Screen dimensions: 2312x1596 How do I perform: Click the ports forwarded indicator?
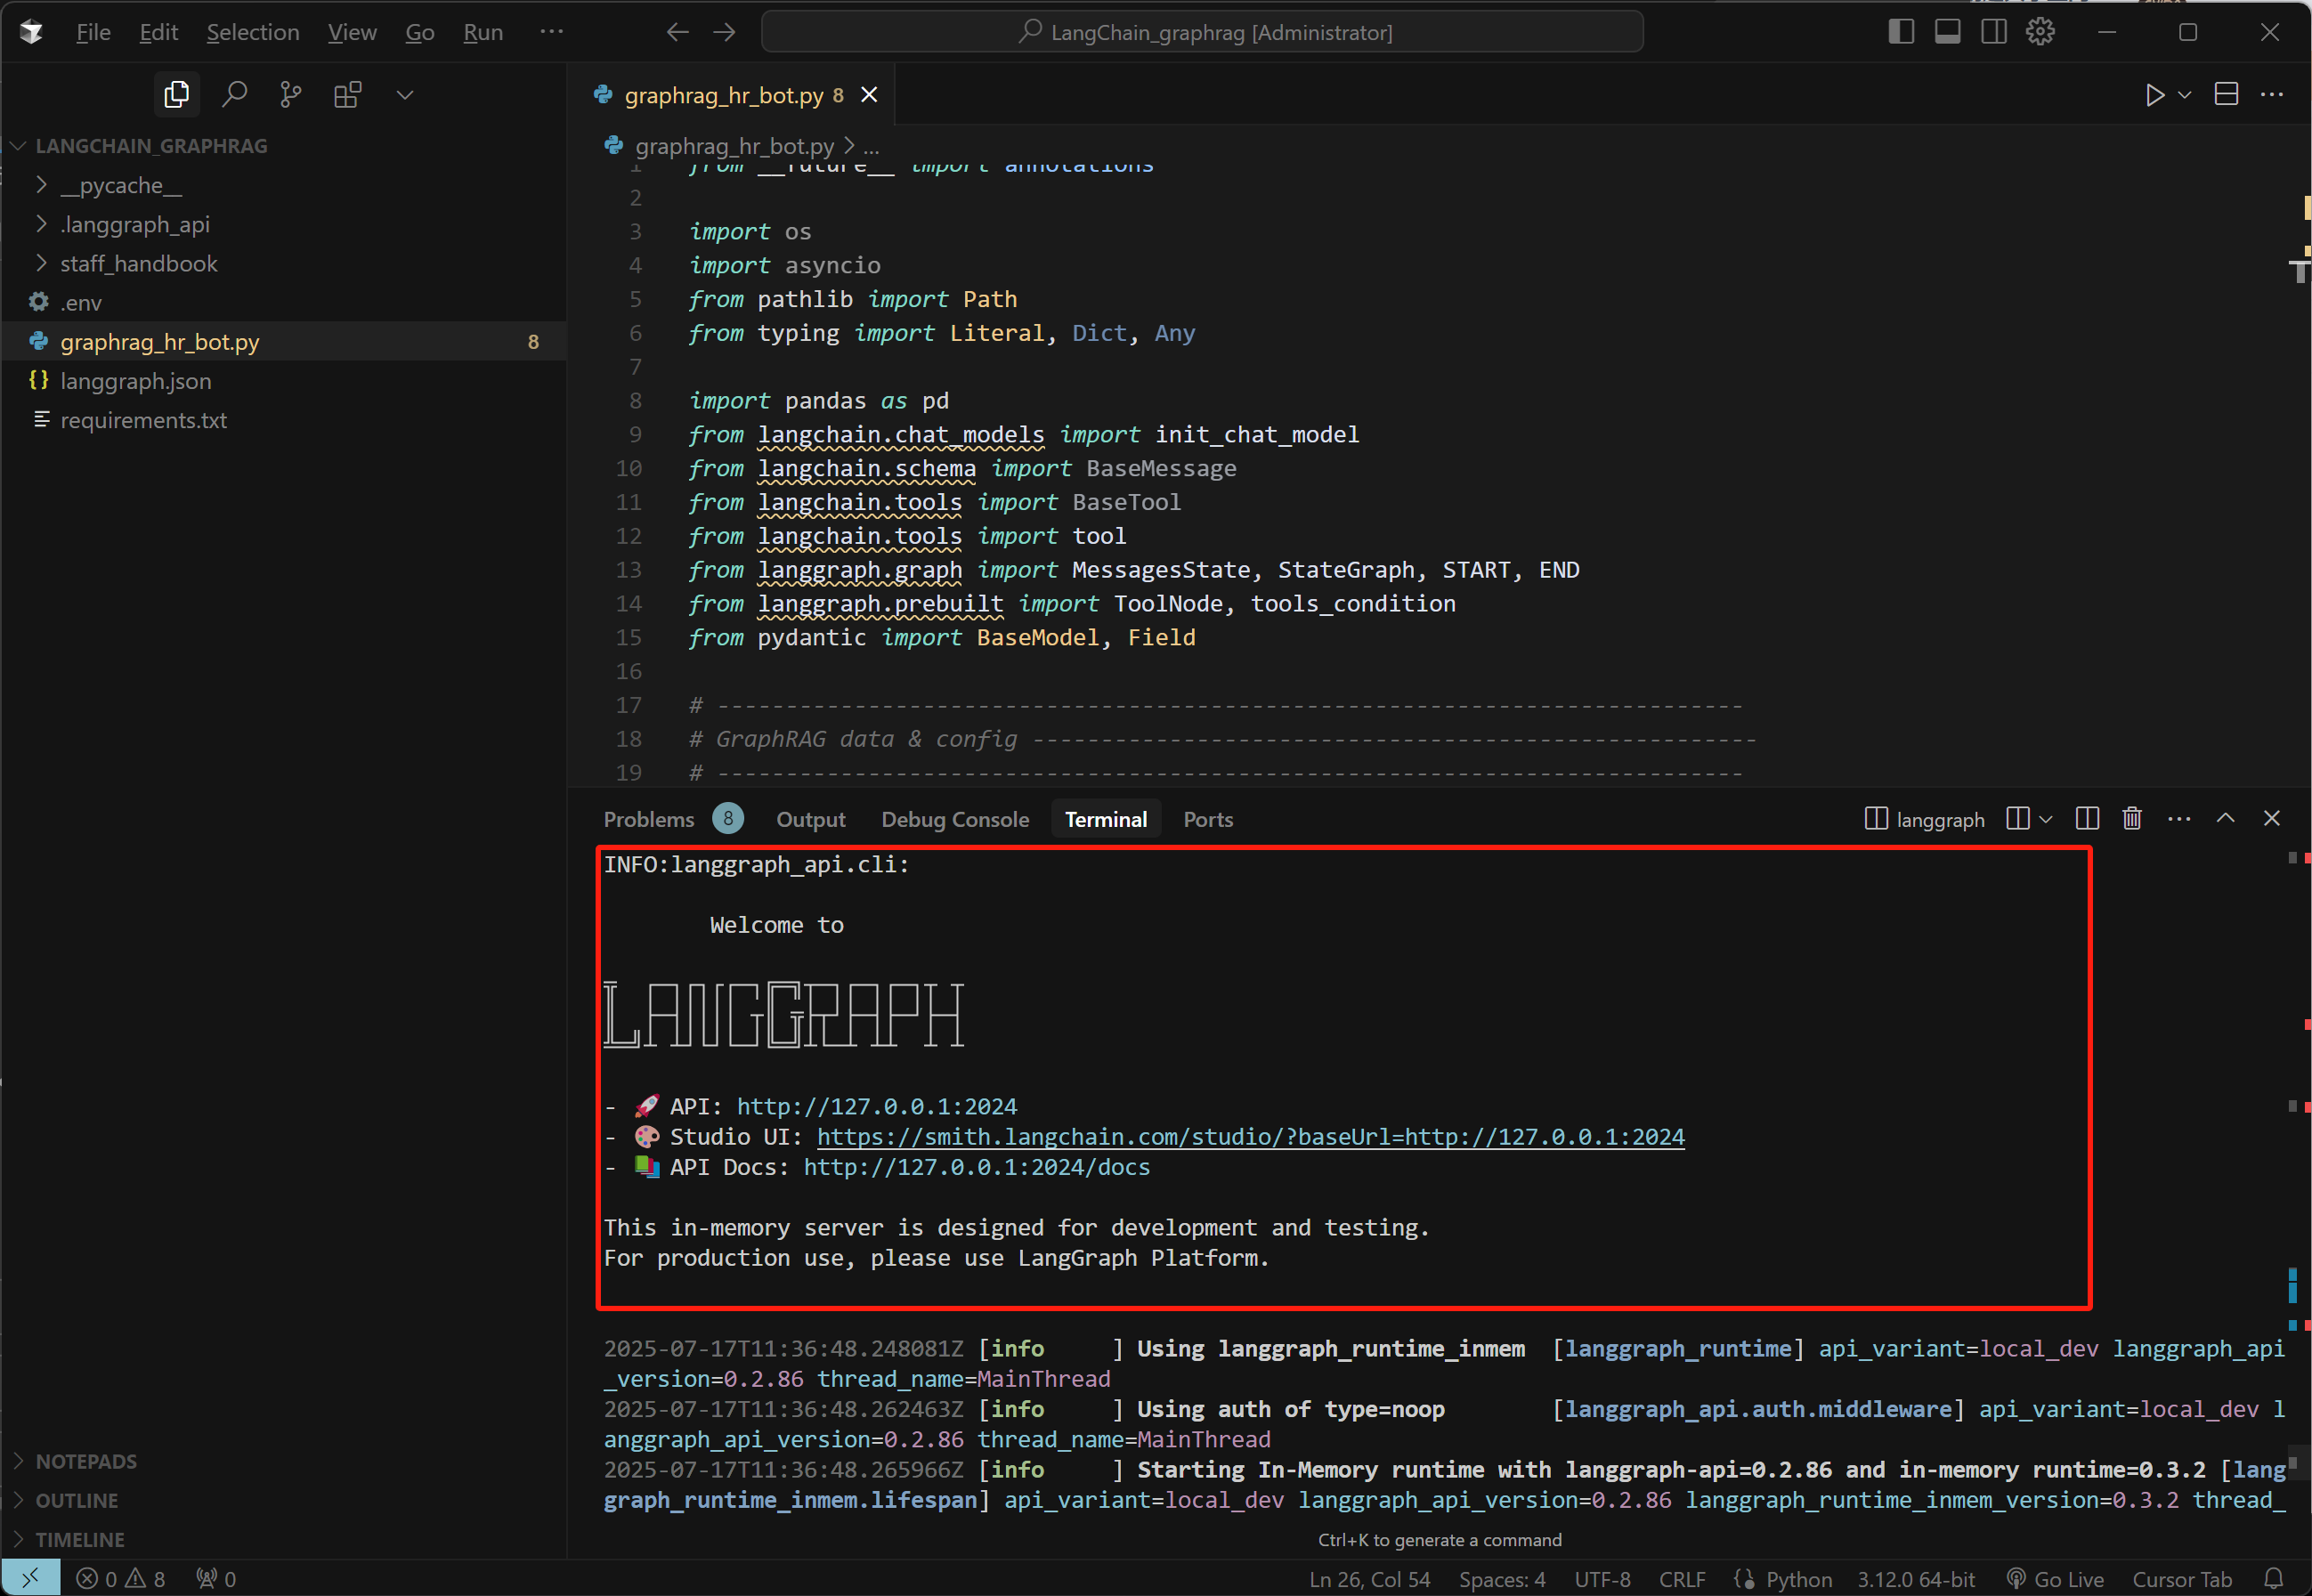(216, 1578)
